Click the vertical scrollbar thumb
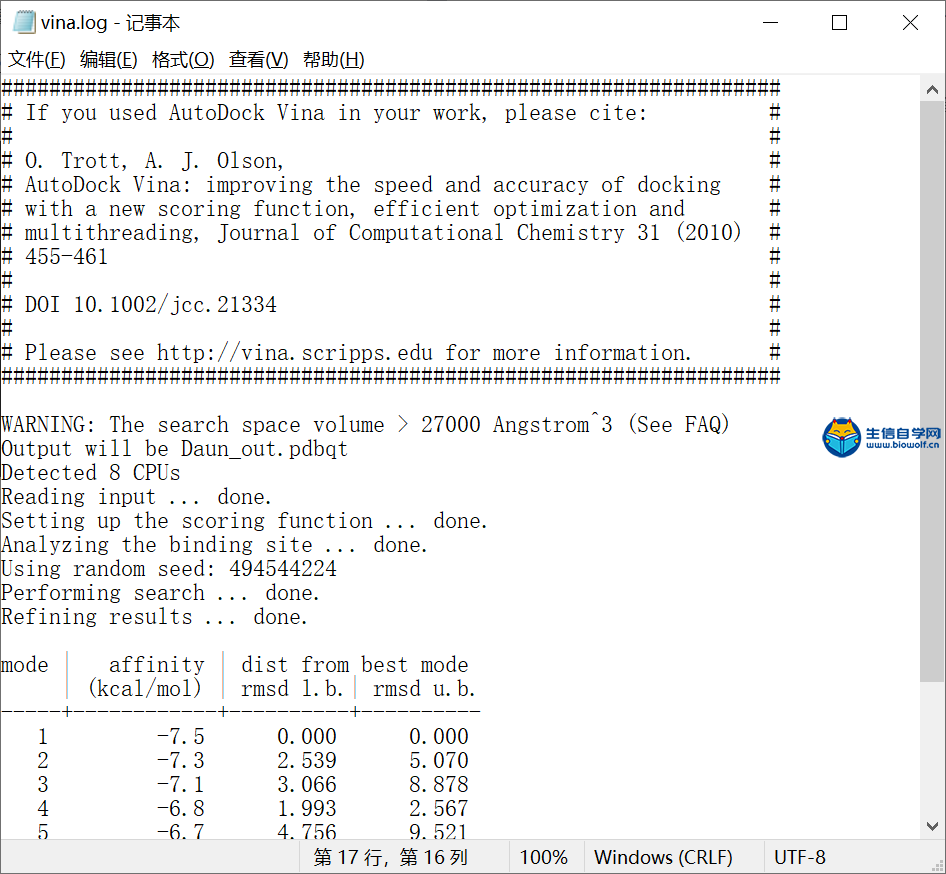Image resolution: width=946 pixels, height=874 pixels. [x=932, y=391]
